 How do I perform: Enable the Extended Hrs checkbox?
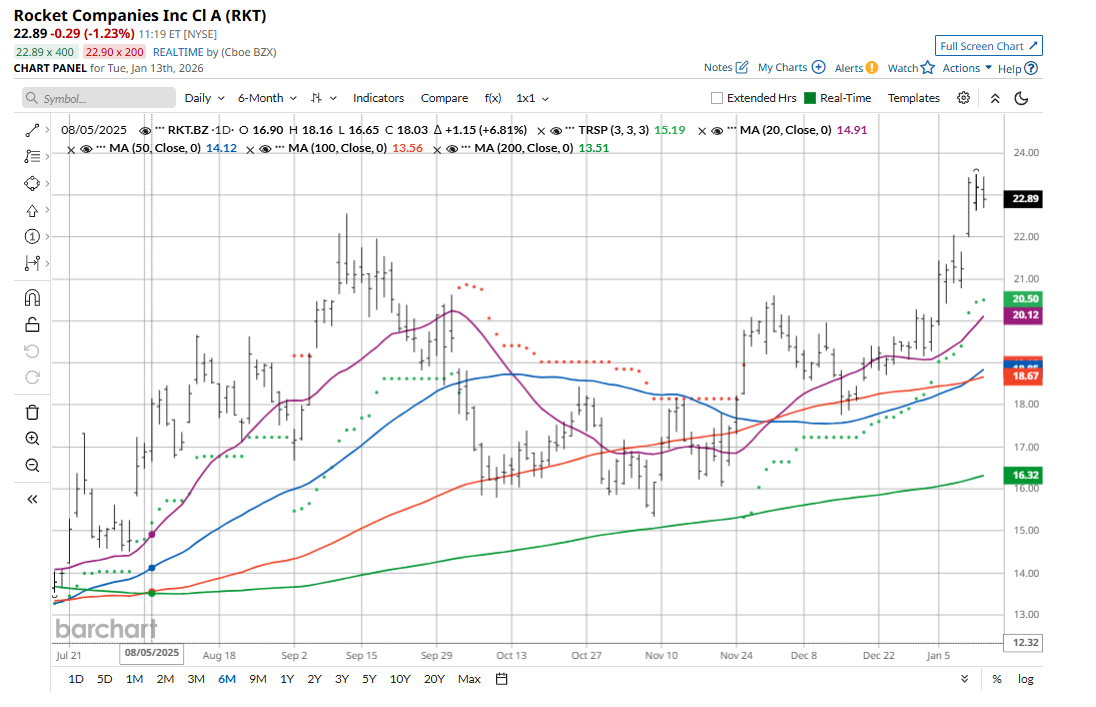(717, 98)
